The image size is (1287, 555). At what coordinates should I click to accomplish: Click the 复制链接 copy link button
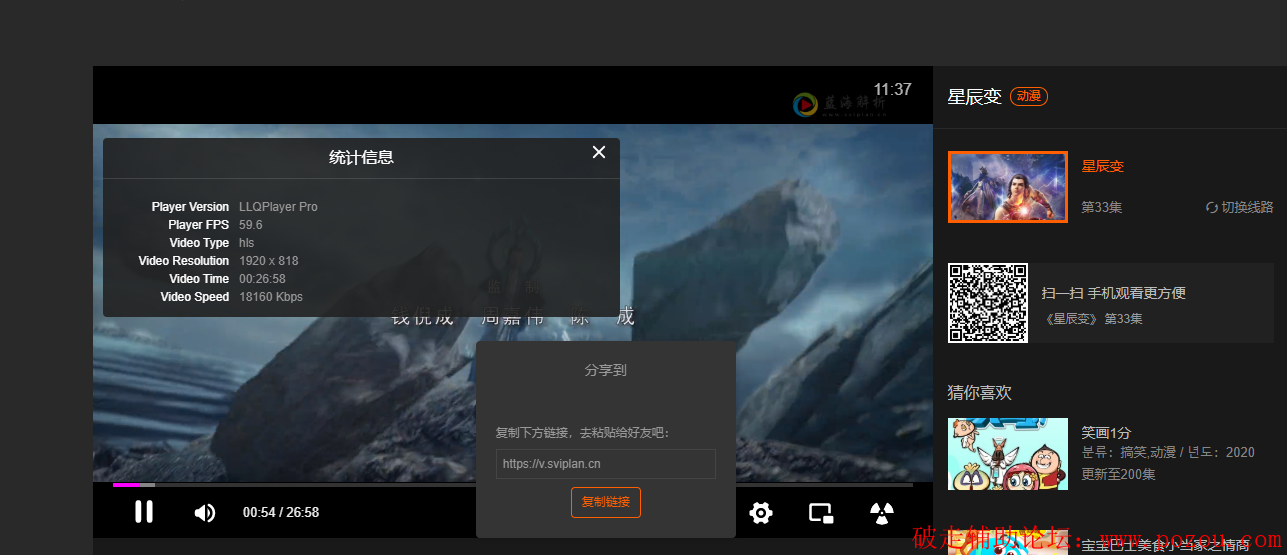605,502
